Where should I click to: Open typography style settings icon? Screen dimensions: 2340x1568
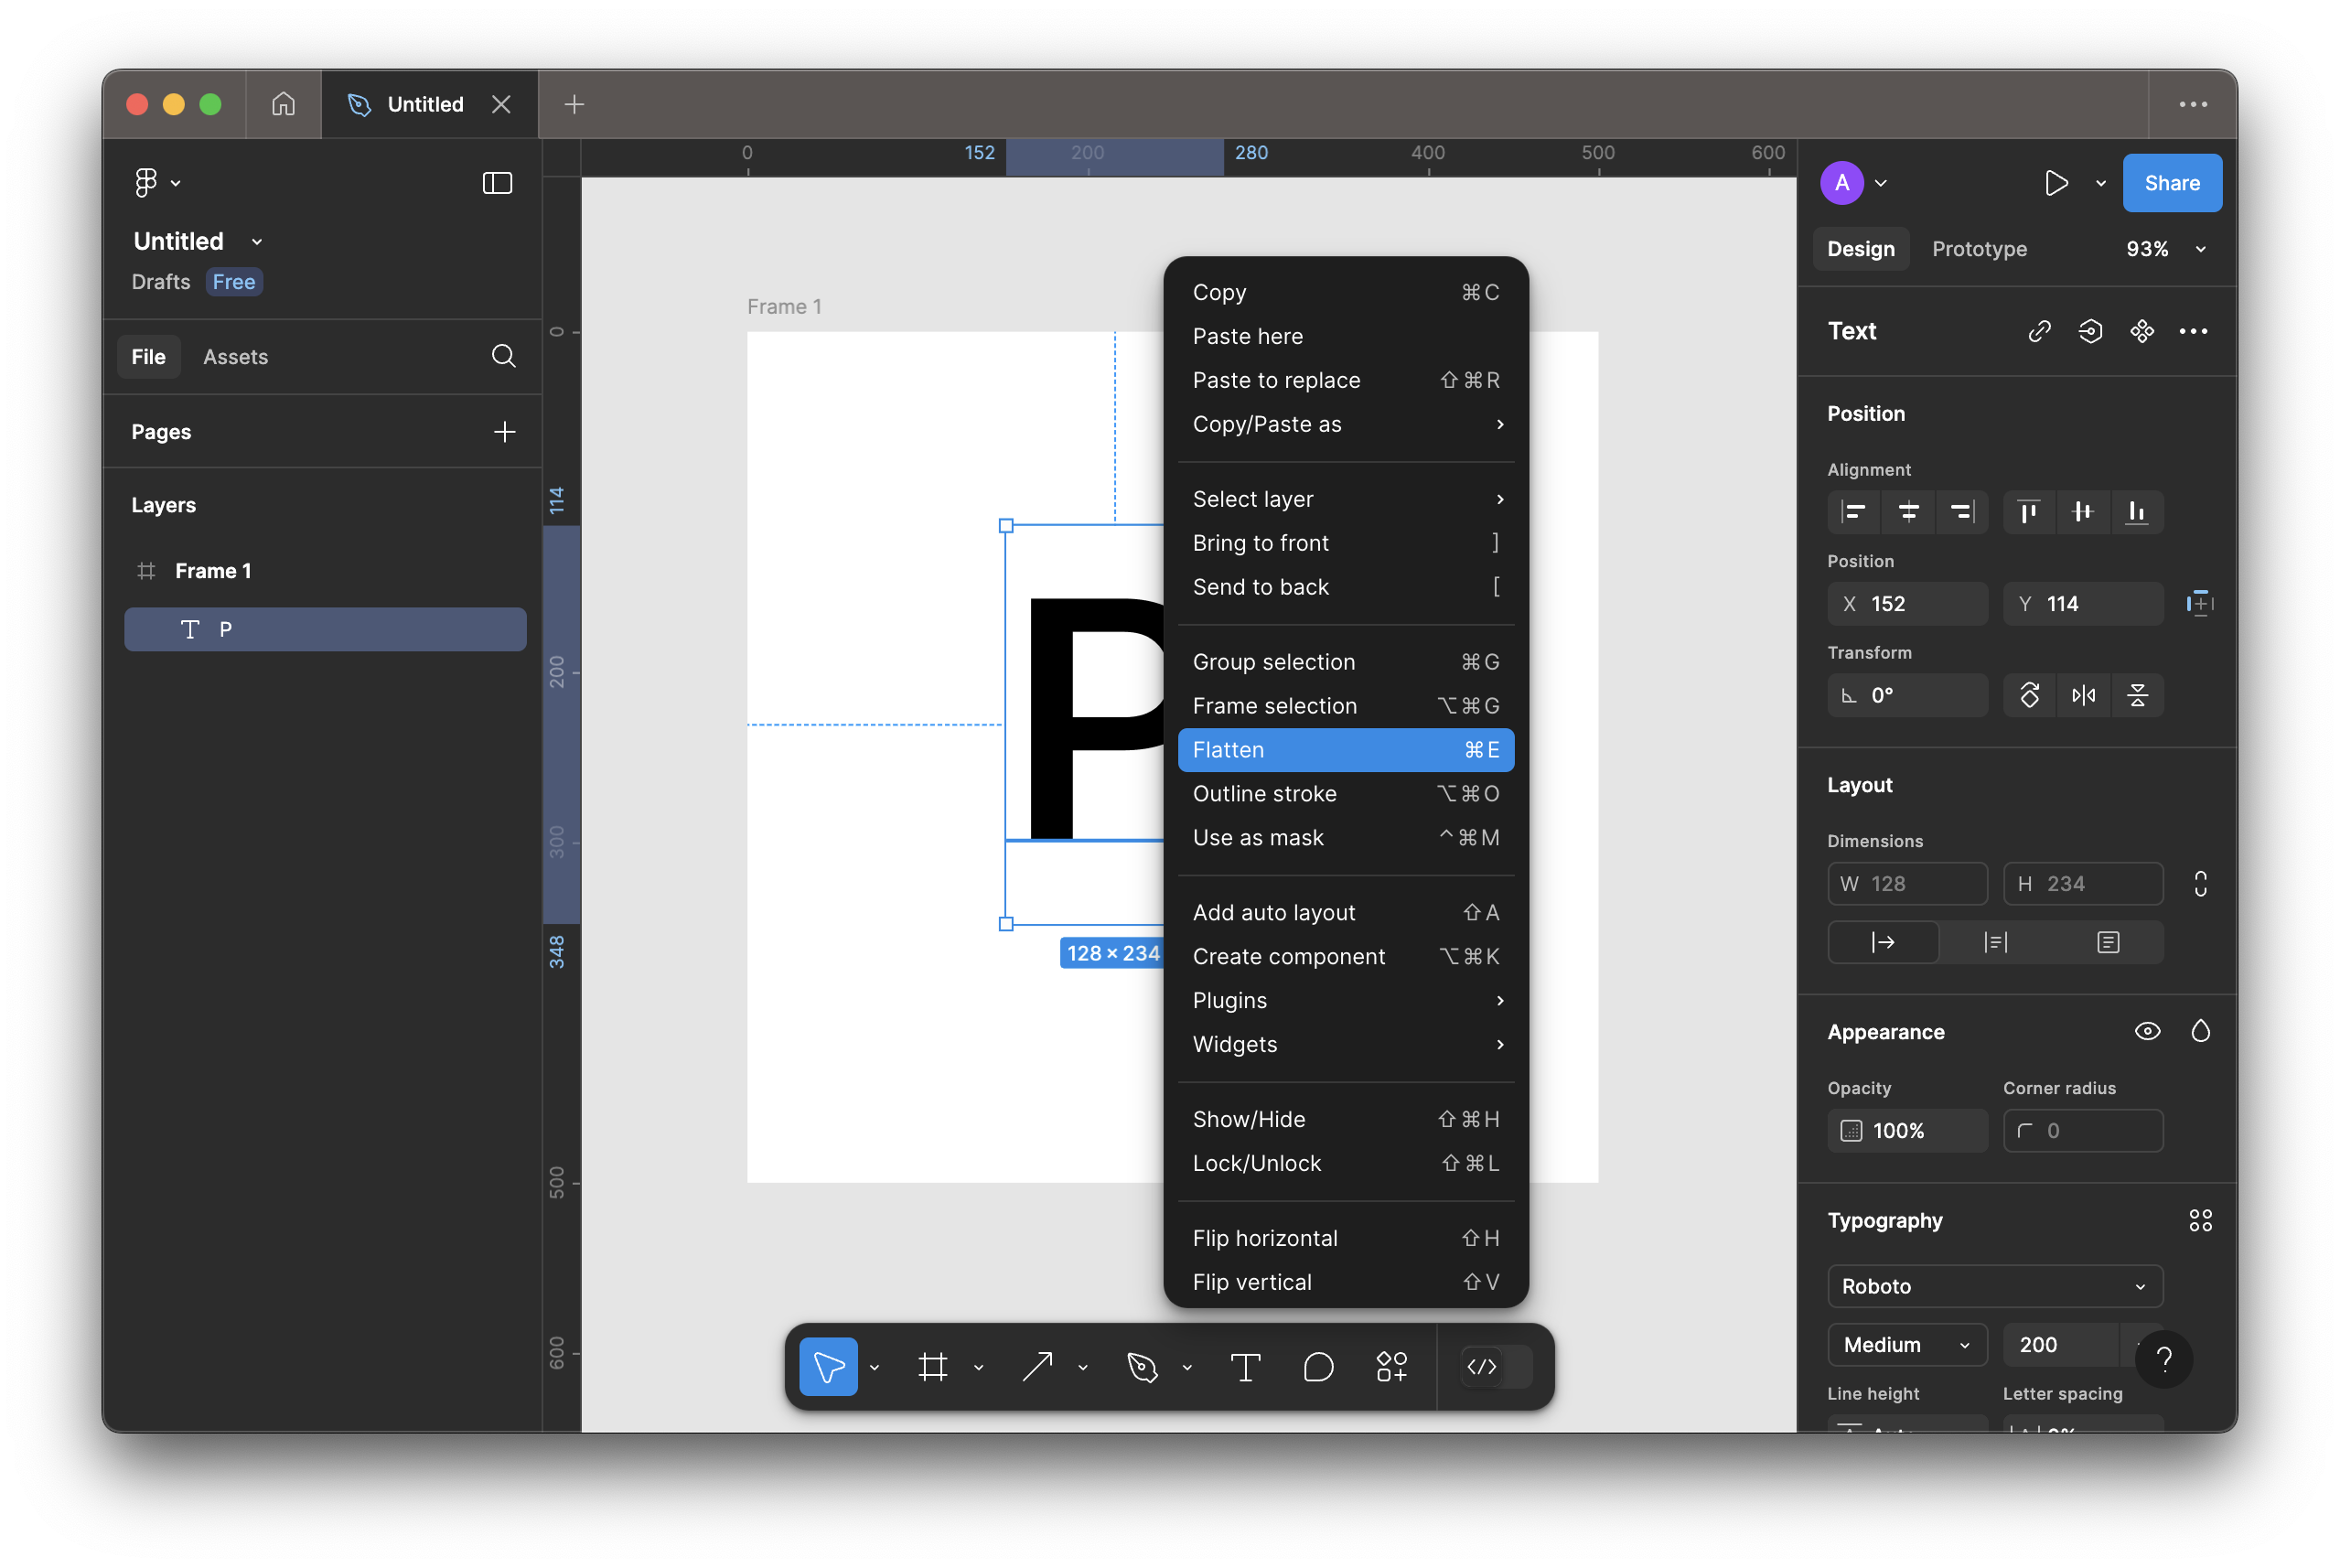(x=2200, y=1220)
